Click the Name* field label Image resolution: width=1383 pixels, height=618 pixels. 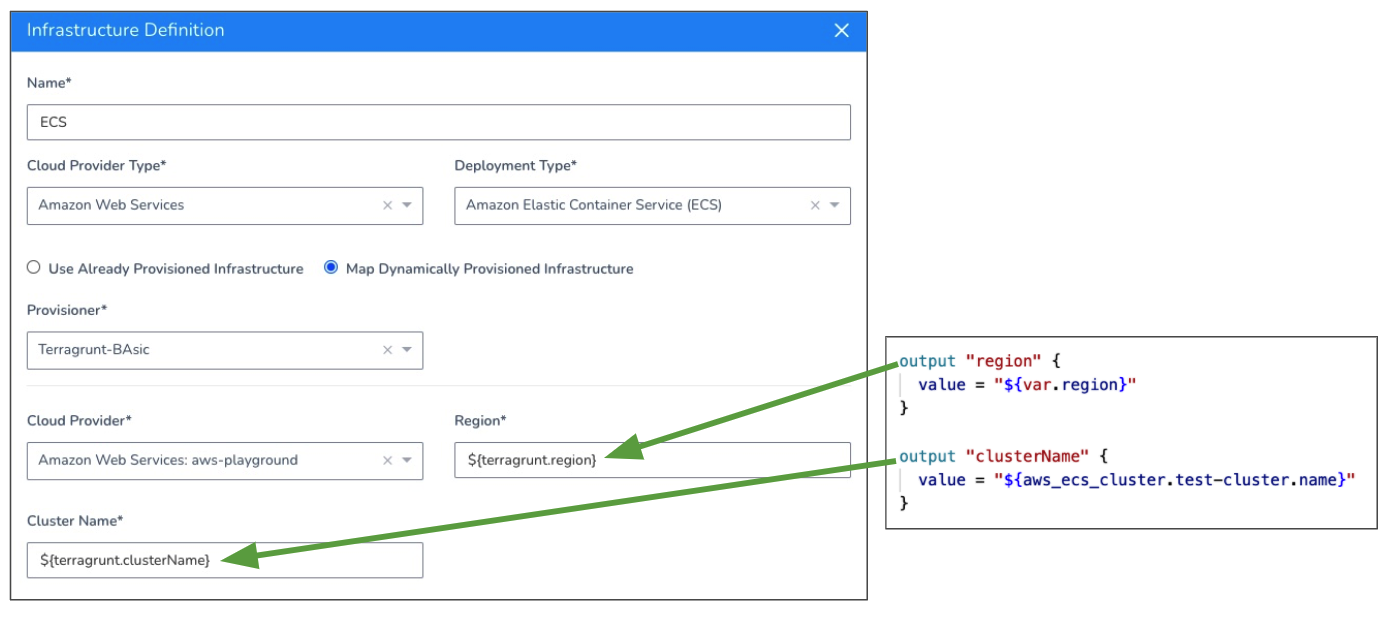pyautogui.click(x=49, y=83)
